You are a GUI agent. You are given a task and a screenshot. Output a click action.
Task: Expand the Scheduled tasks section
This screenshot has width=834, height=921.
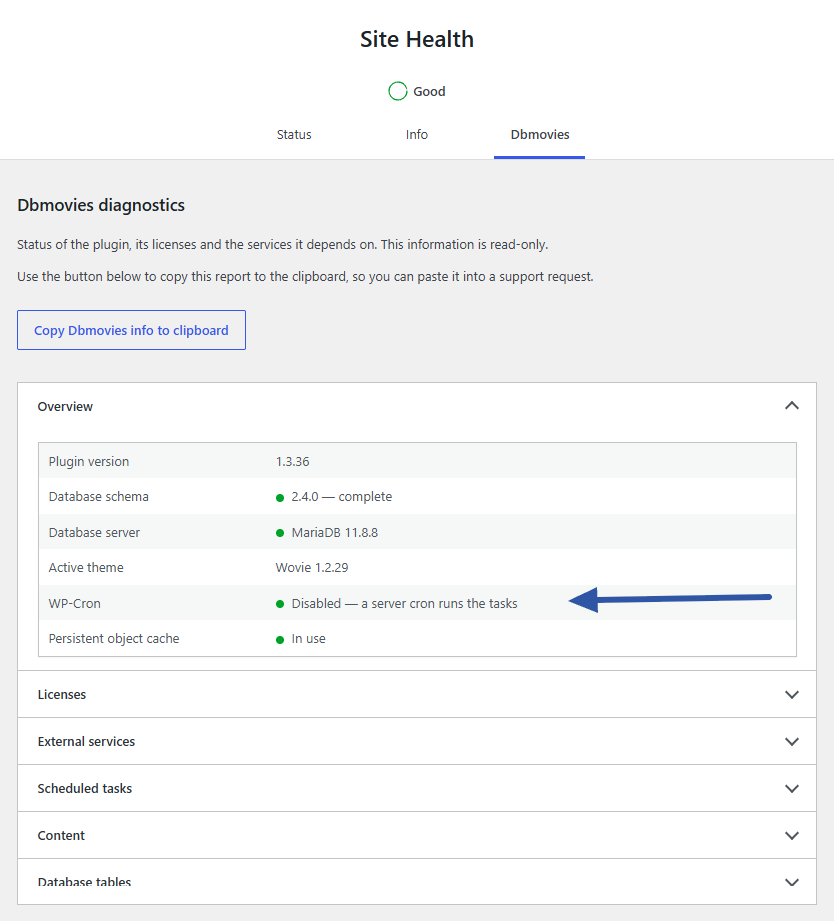(x=417, y=788)
